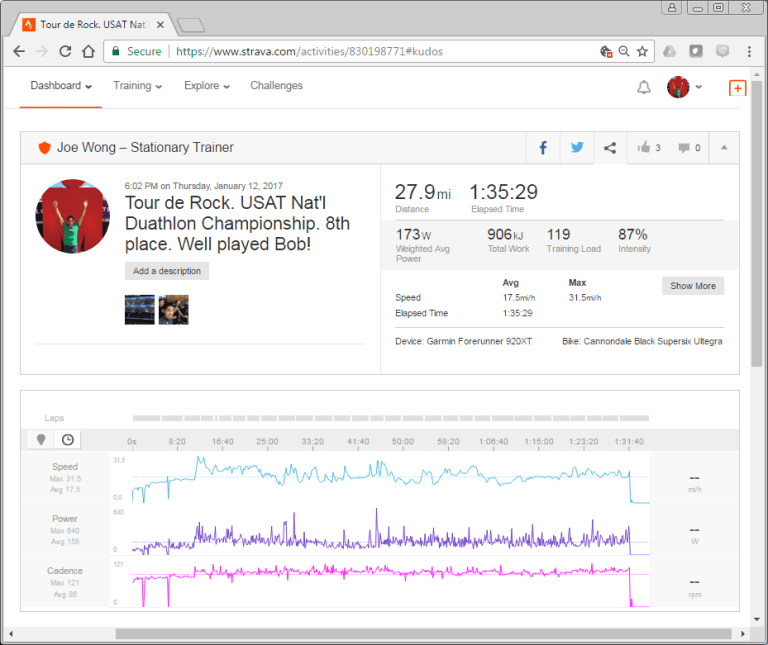Screen dimensions: 768x645
Task: Open the notifications bell
Action: (x=644, y=87)
